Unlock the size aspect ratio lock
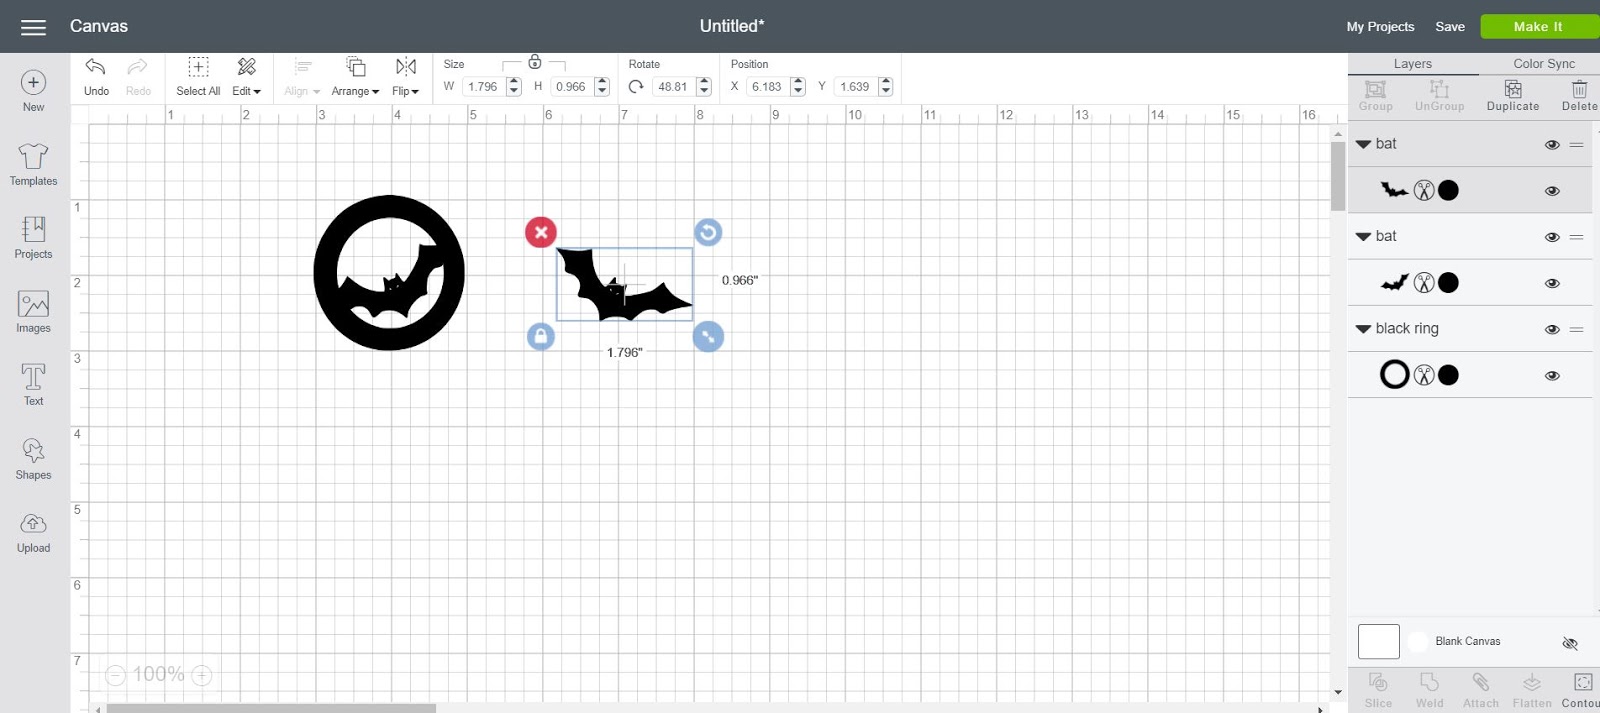This screenshot has height=713, width=1600. tap(535, 62)
